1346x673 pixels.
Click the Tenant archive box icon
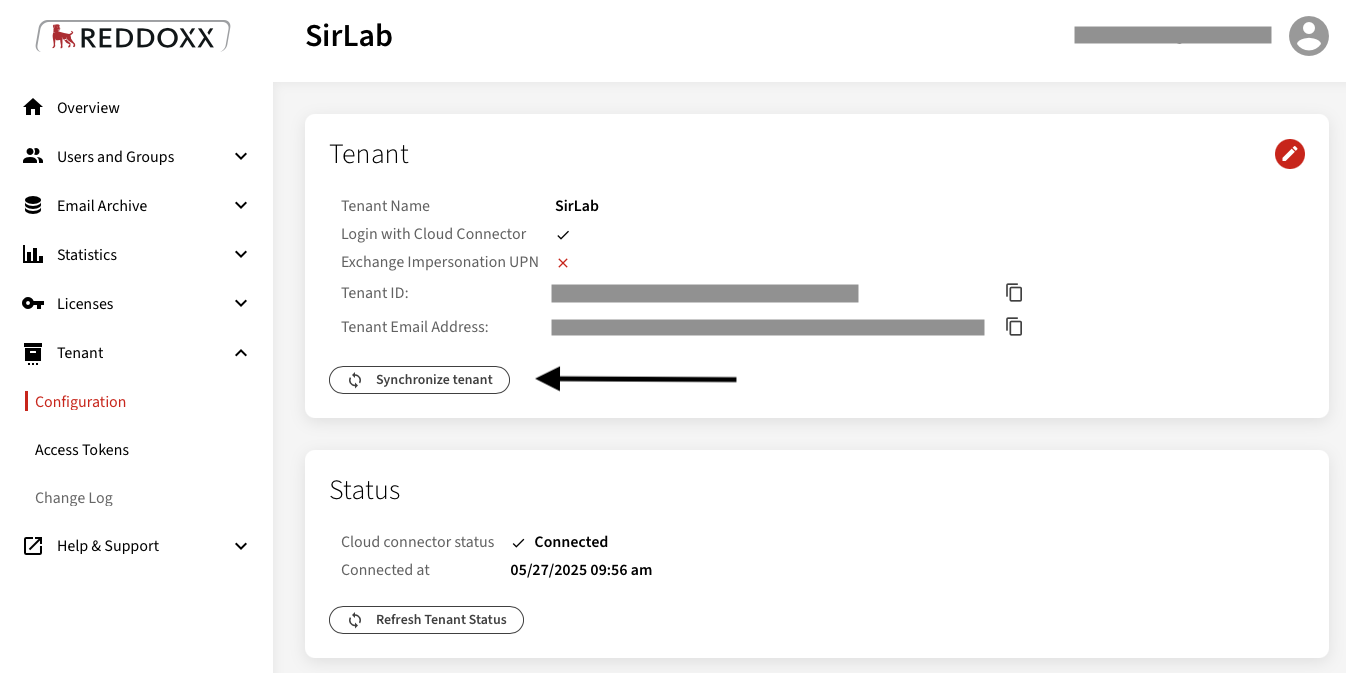pyautogui.click(x=33, y=352)
